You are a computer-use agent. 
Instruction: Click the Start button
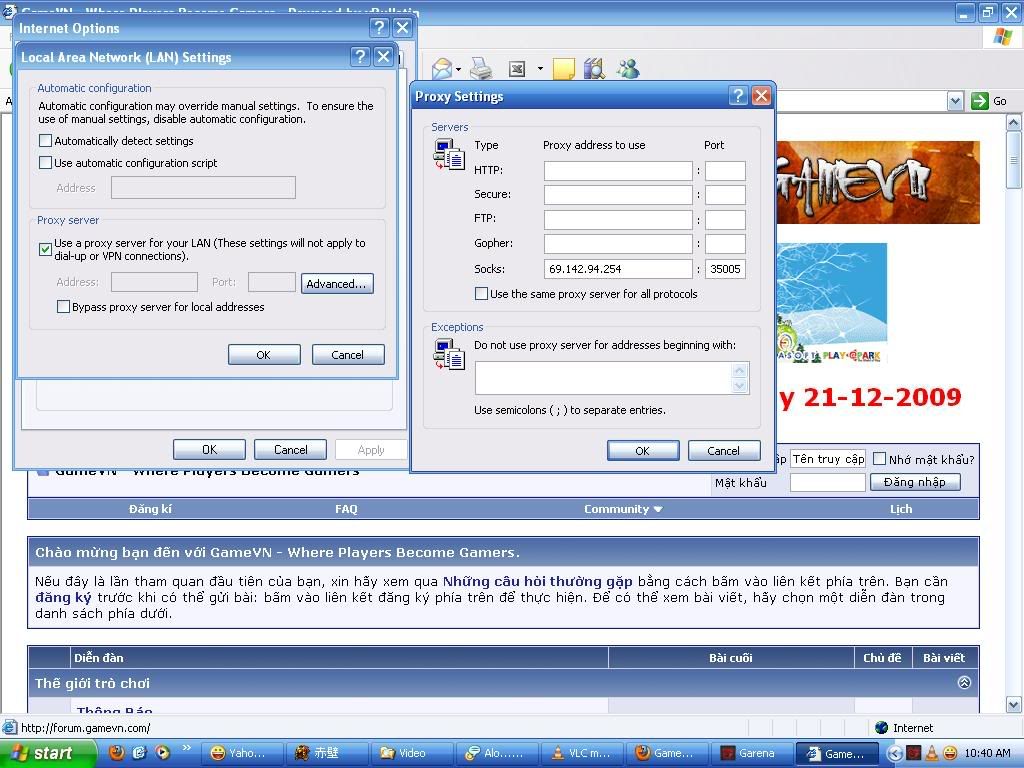coord(47,753)
